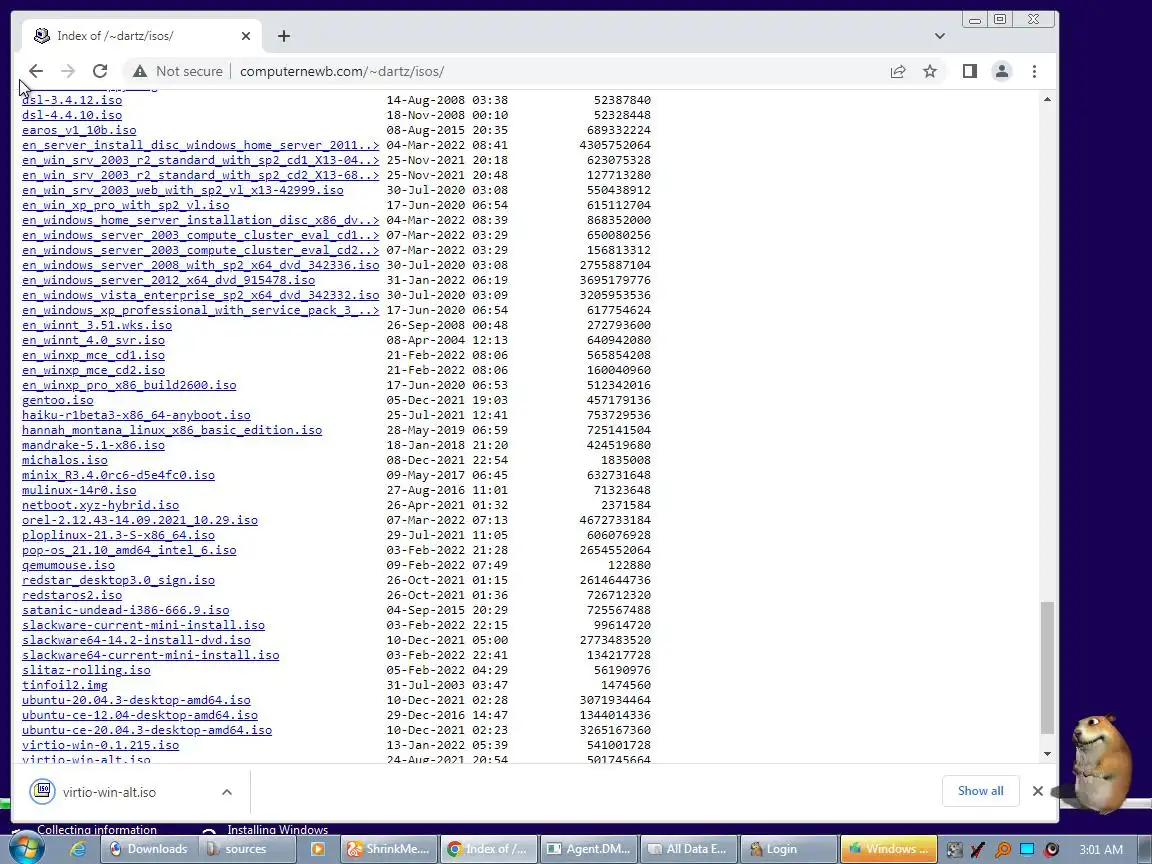
Task: Bookmark this page with the star icon
Action: [x=930, y=71]
